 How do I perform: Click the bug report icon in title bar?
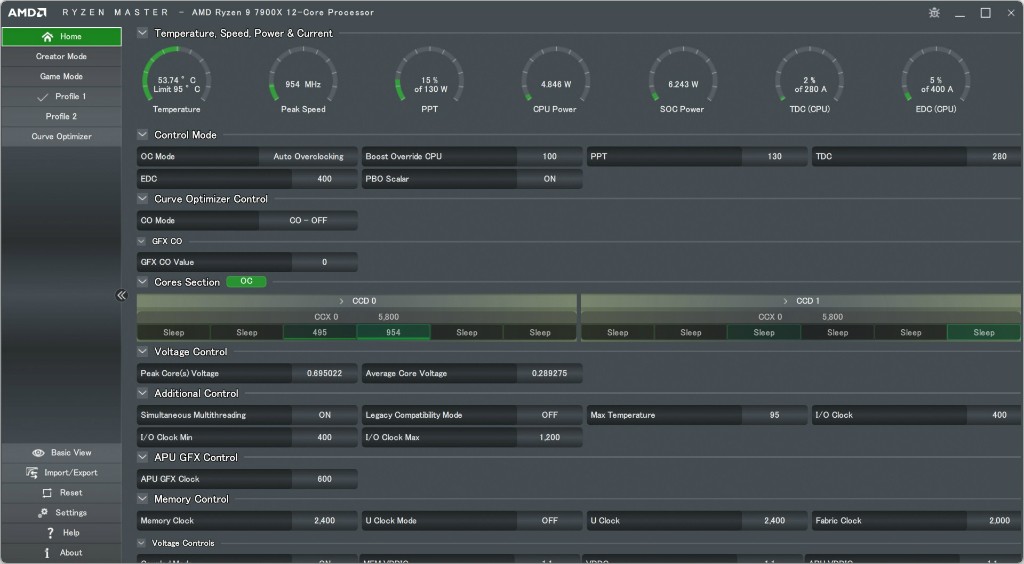pos(934,13)
